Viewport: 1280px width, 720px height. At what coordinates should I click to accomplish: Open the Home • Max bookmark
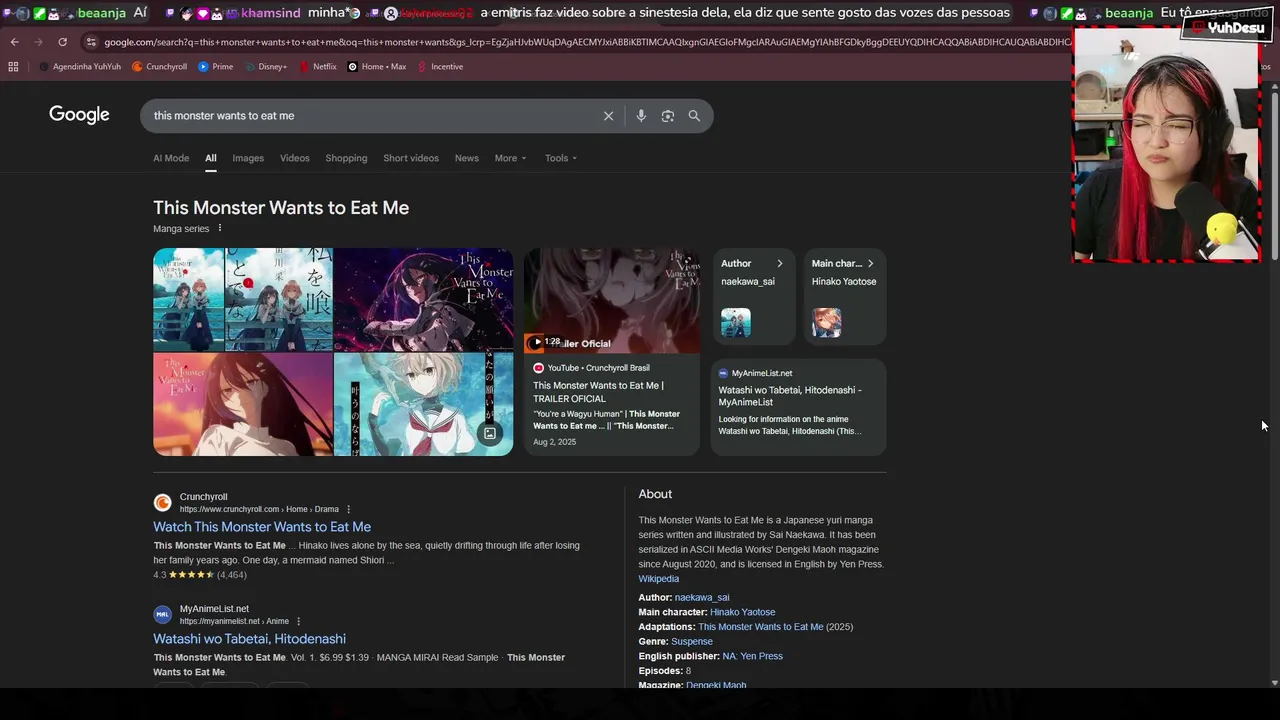tap(376, 67)
